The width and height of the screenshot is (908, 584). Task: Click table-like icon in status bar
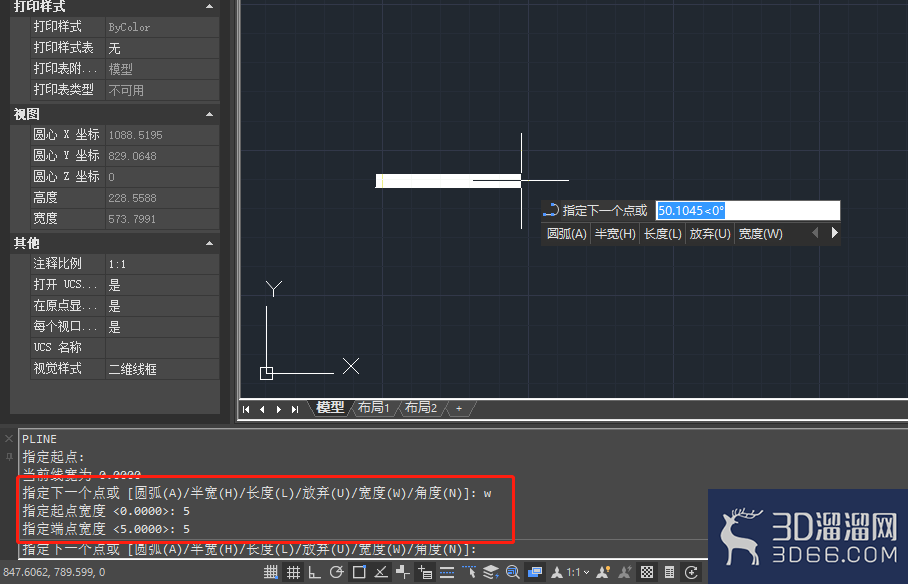click(x=669, y=572)
